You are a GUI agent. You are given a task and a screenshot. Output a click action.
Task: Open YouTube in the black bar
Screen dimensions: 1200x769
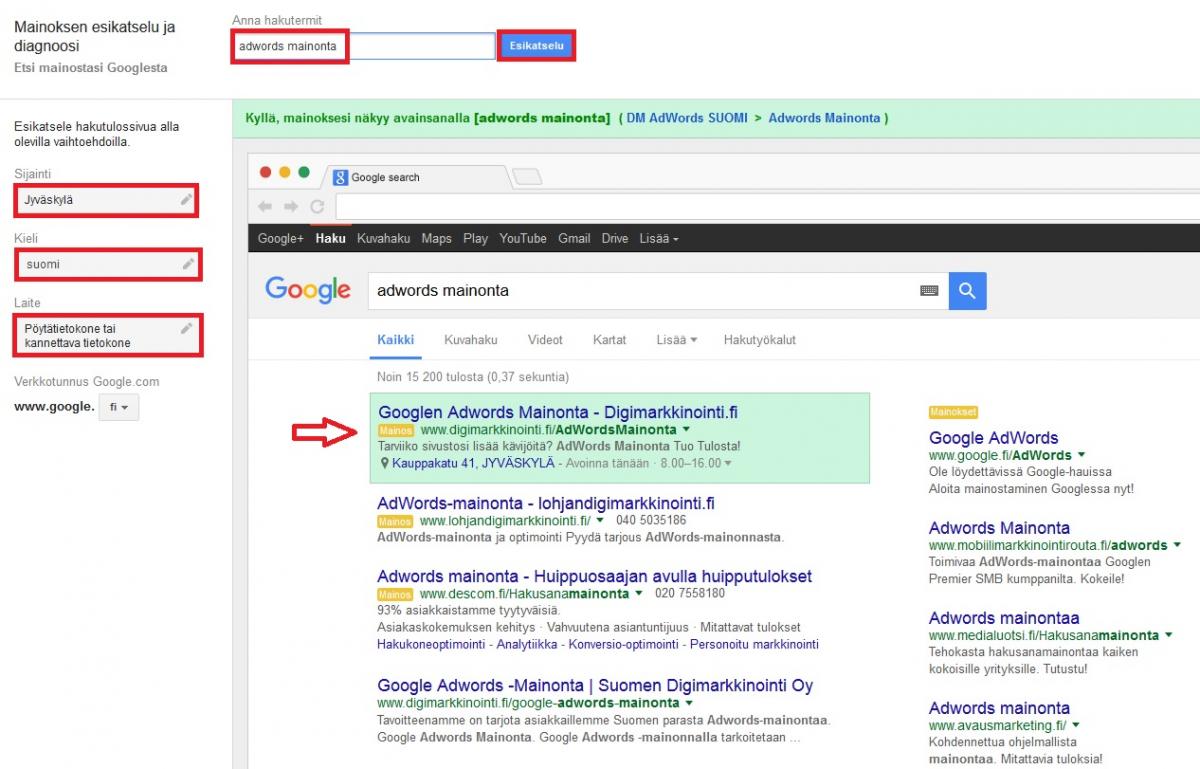coord(523,239)
